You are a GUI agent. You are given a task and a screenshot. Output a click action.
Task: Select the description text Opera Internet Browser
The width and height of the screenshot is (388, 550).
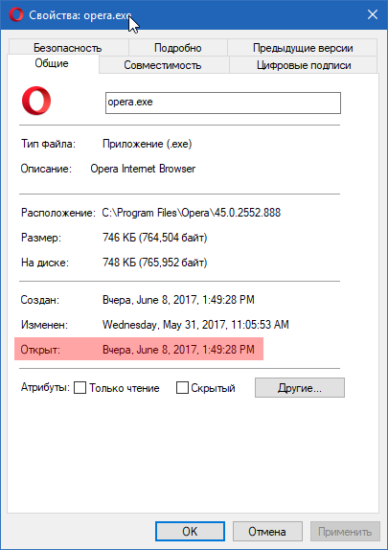point(143,169)
